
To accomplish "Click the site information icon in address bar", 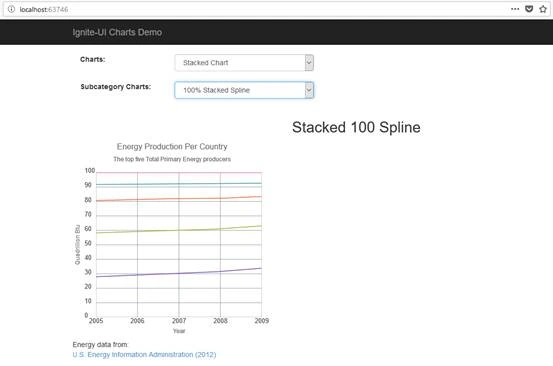I will [11, 9].
